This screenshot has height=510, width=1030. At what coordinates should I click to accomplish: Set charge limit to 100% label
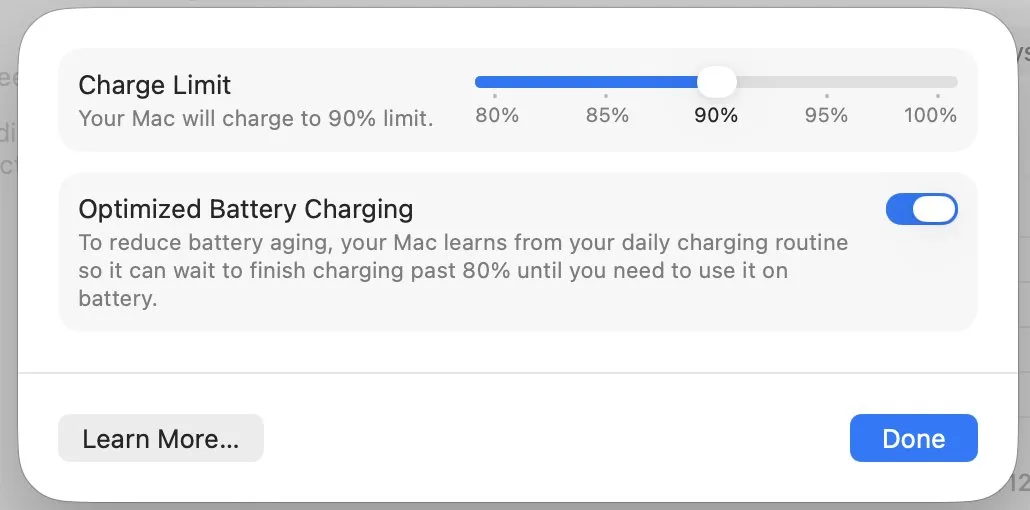pos(930,115)
